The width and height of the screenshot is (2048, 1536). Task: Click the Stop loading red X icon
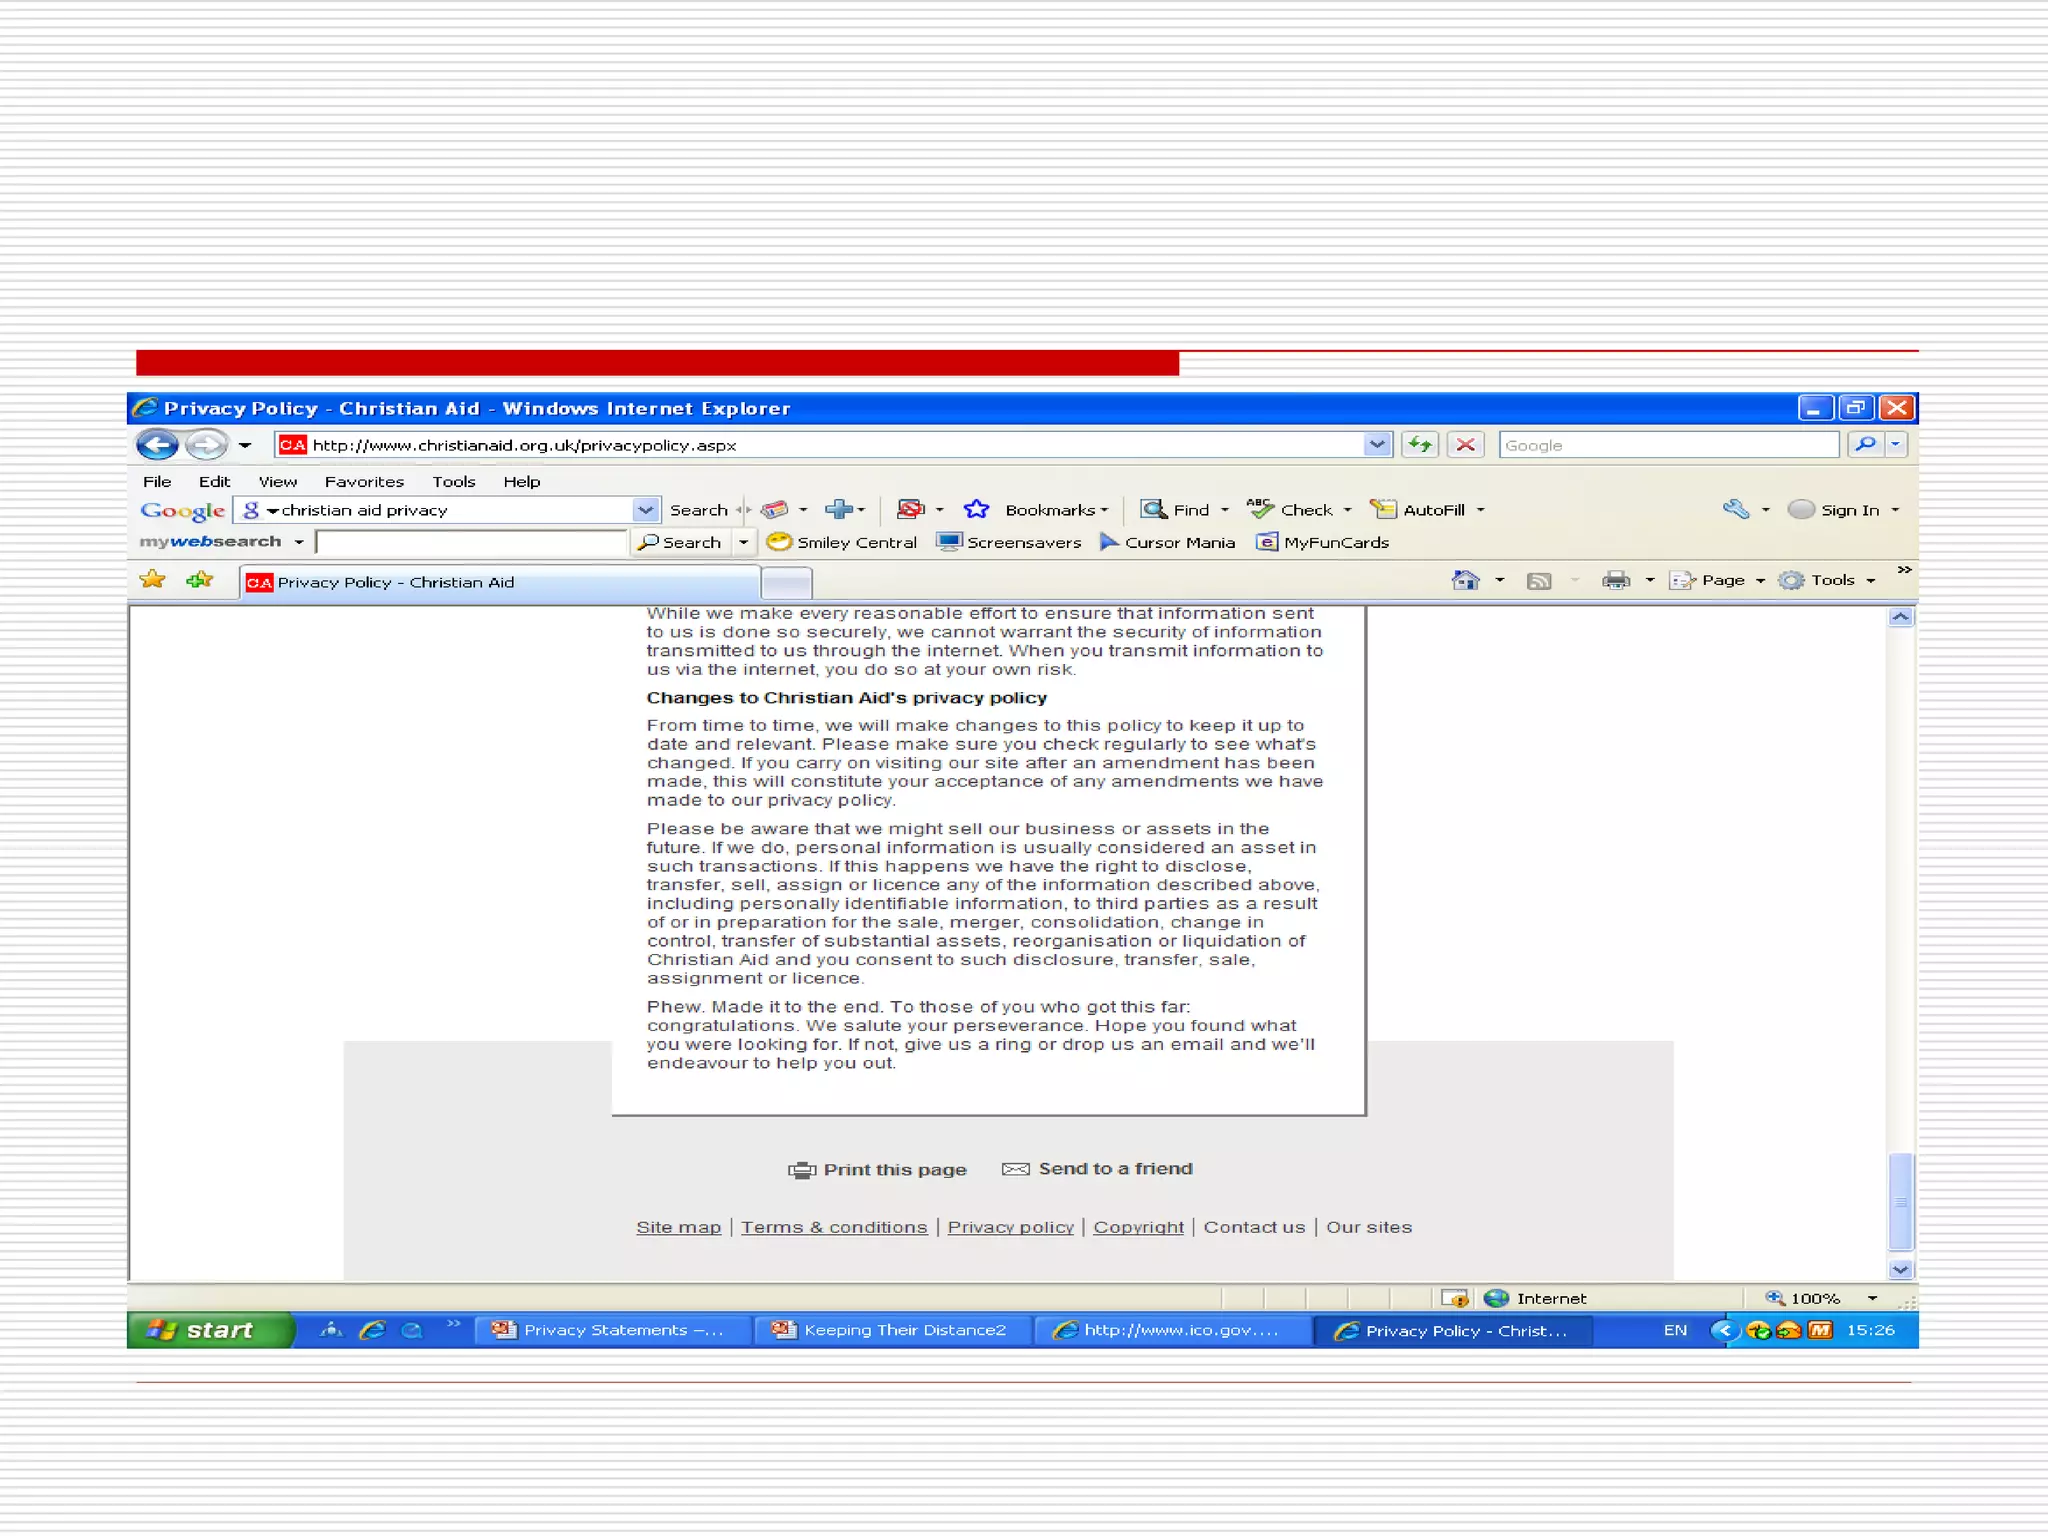coord(1466,445)
